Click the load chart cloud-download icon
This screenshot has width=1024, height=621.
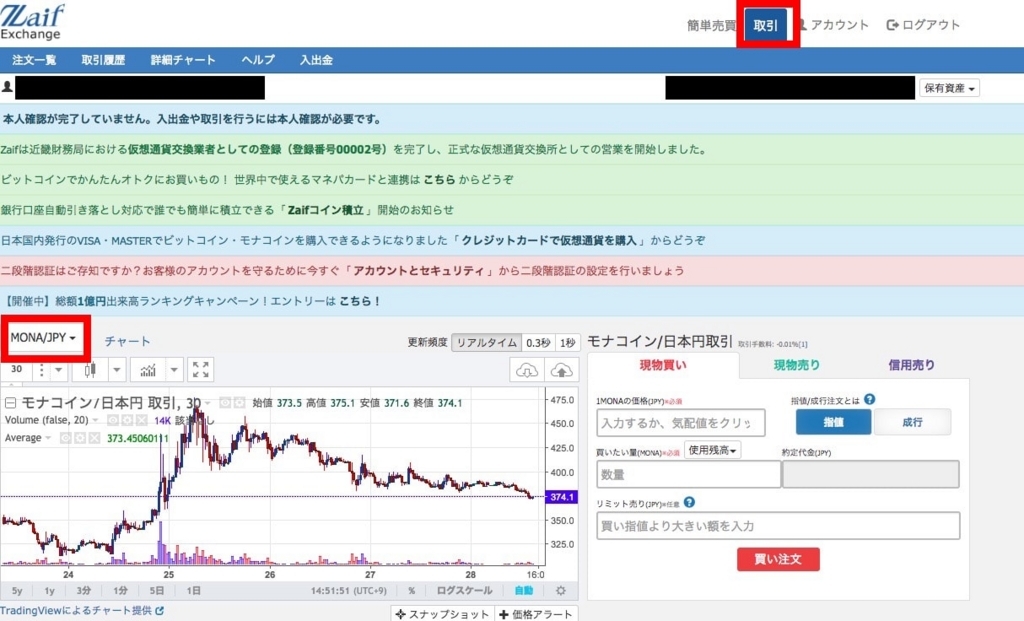(x=526, y=371)
